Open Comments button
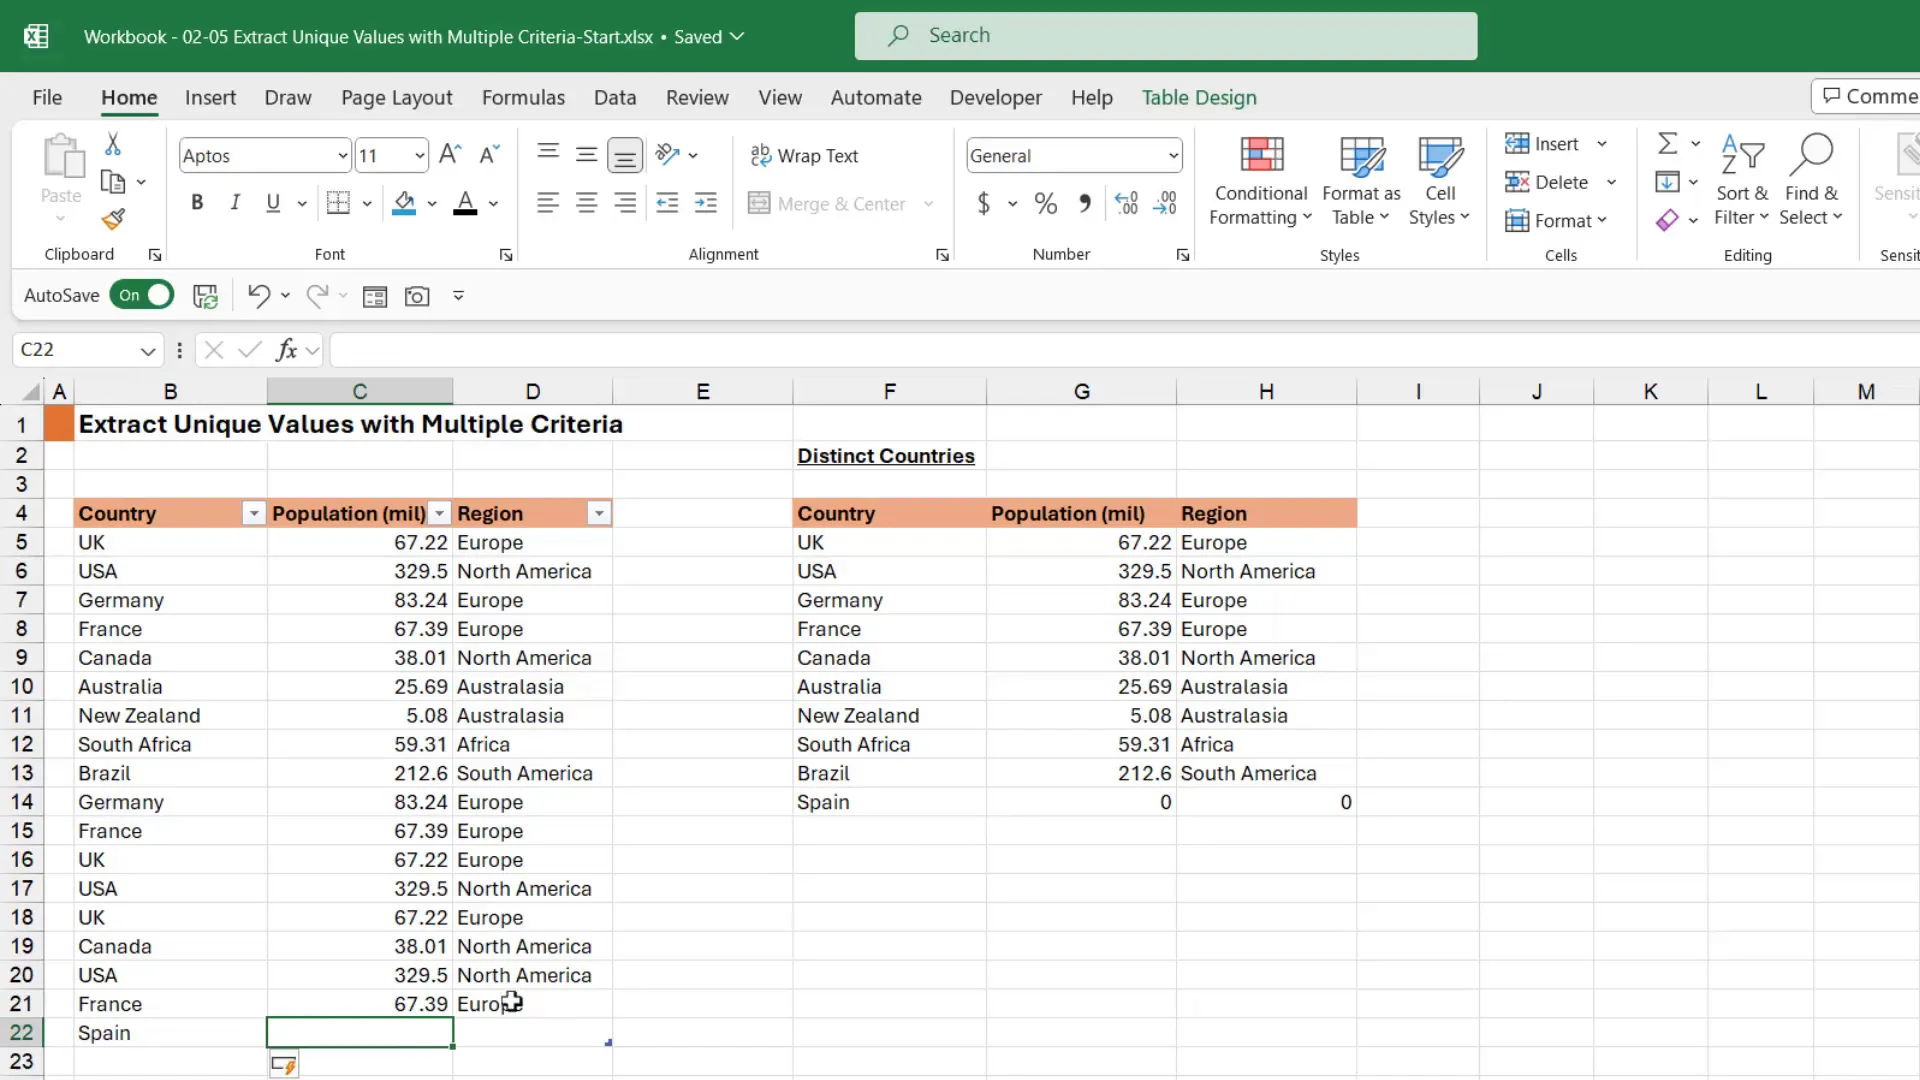The height and width of the screenshot is (1080, 1920). (x=1866, y=96)
